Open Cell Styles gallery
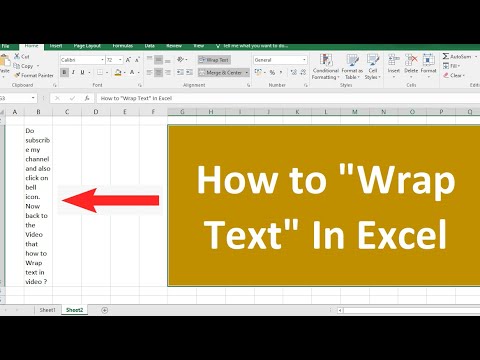The width and height of the screenshot is (480, 360). (373, 67)
